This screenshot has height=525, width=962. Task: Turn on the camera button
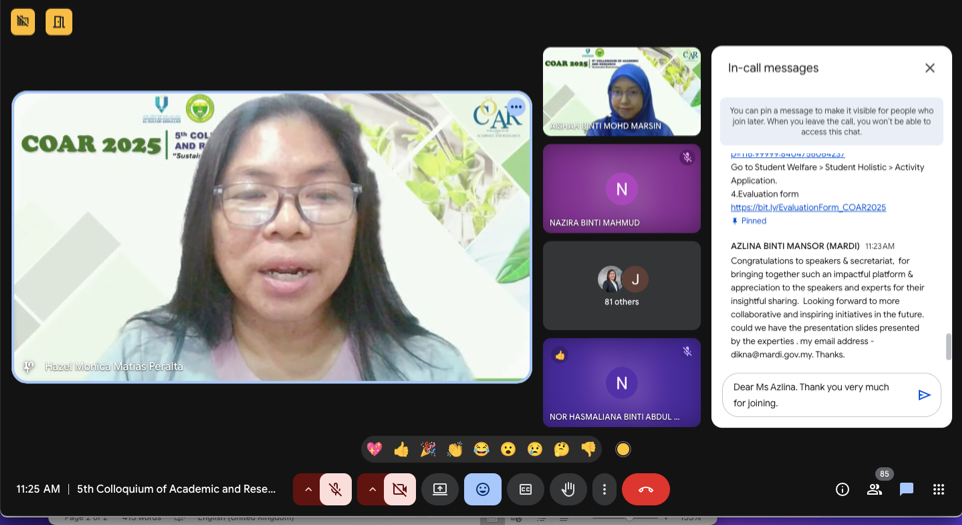[x=399, y=489]
